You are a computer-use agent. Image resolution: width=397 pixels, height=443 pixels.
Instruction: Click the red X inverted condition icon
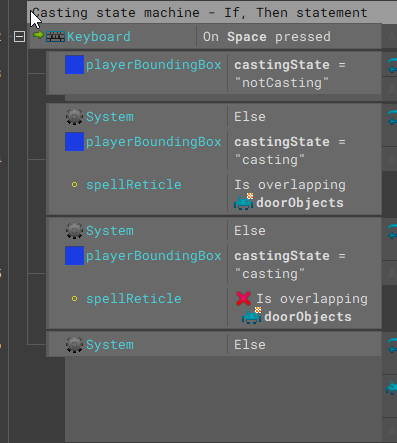pos(243,298)
